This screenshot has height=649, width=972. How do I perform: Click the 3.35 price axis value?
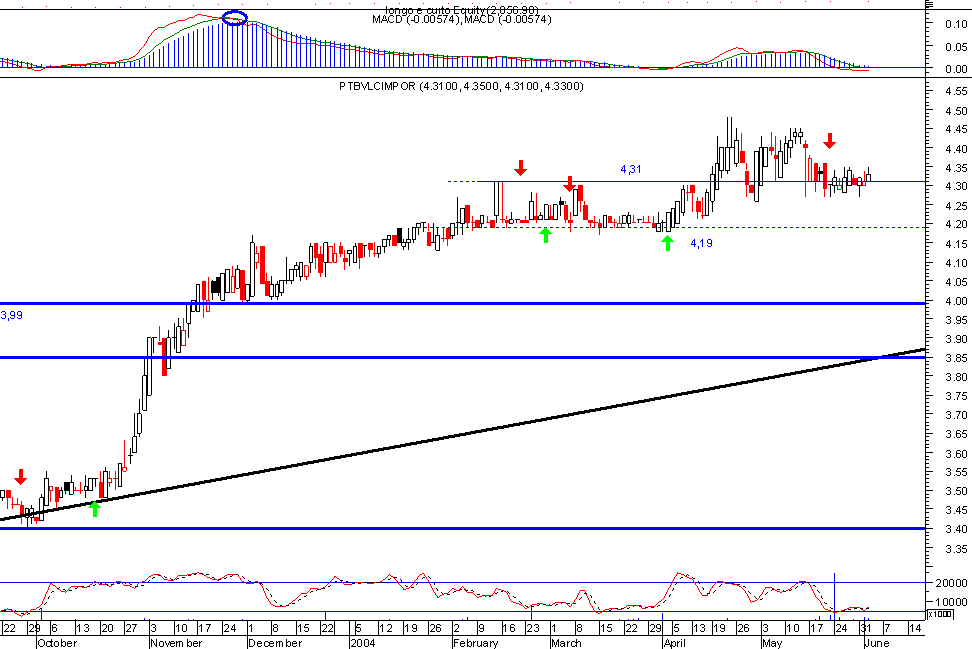(957, 549)
